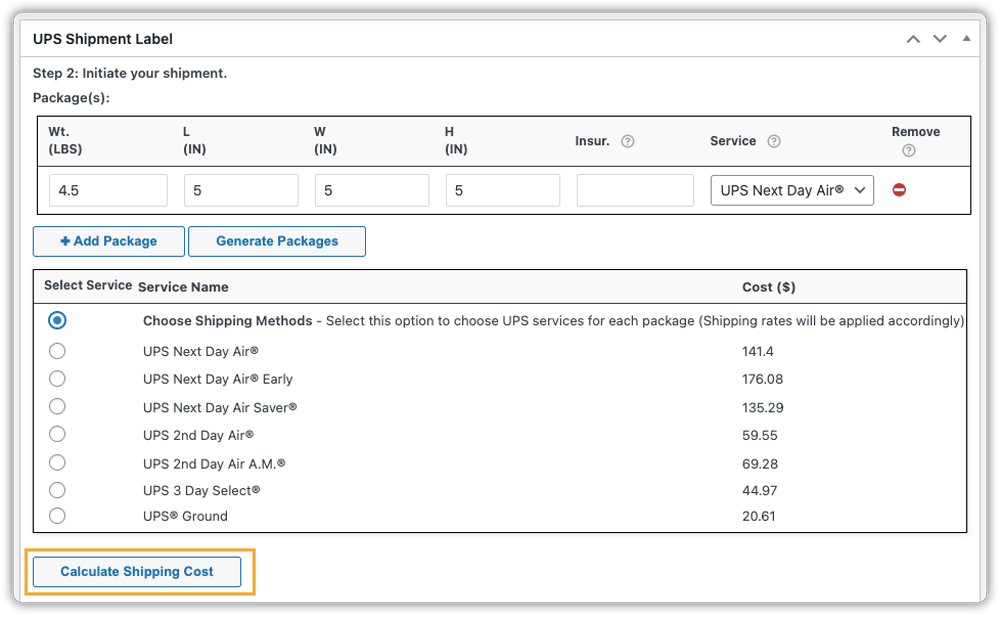This screenshot has width=1000, height=619.
Task: Select the UPS 2nd Day Air® radio button
Action: (57, 435)
